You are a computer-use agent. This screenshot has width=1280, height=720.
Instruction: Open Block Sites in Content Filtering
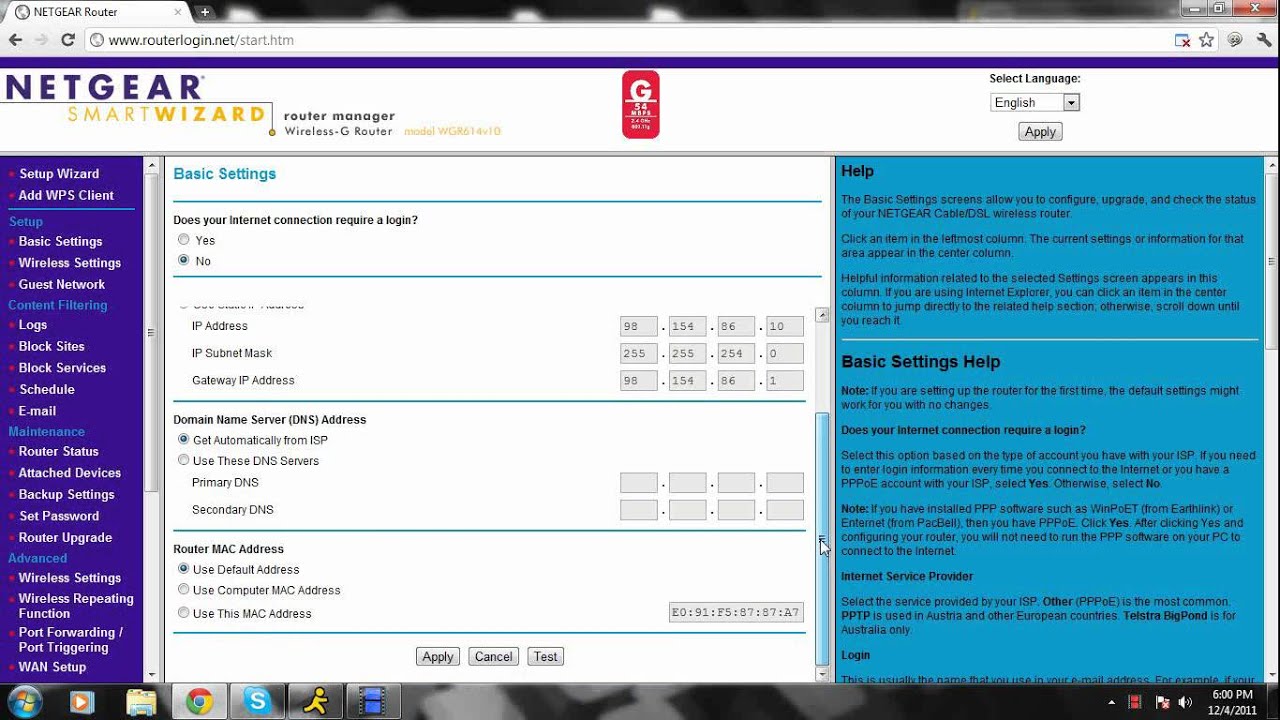[x=51, y=346]
